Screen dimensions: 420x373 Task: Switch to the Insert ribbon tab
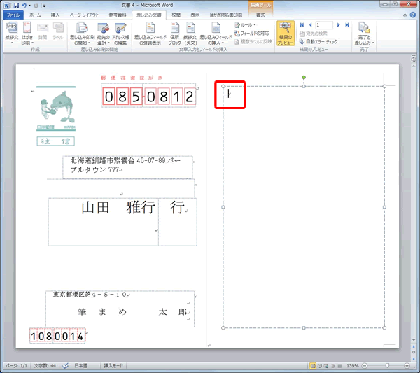55,15
